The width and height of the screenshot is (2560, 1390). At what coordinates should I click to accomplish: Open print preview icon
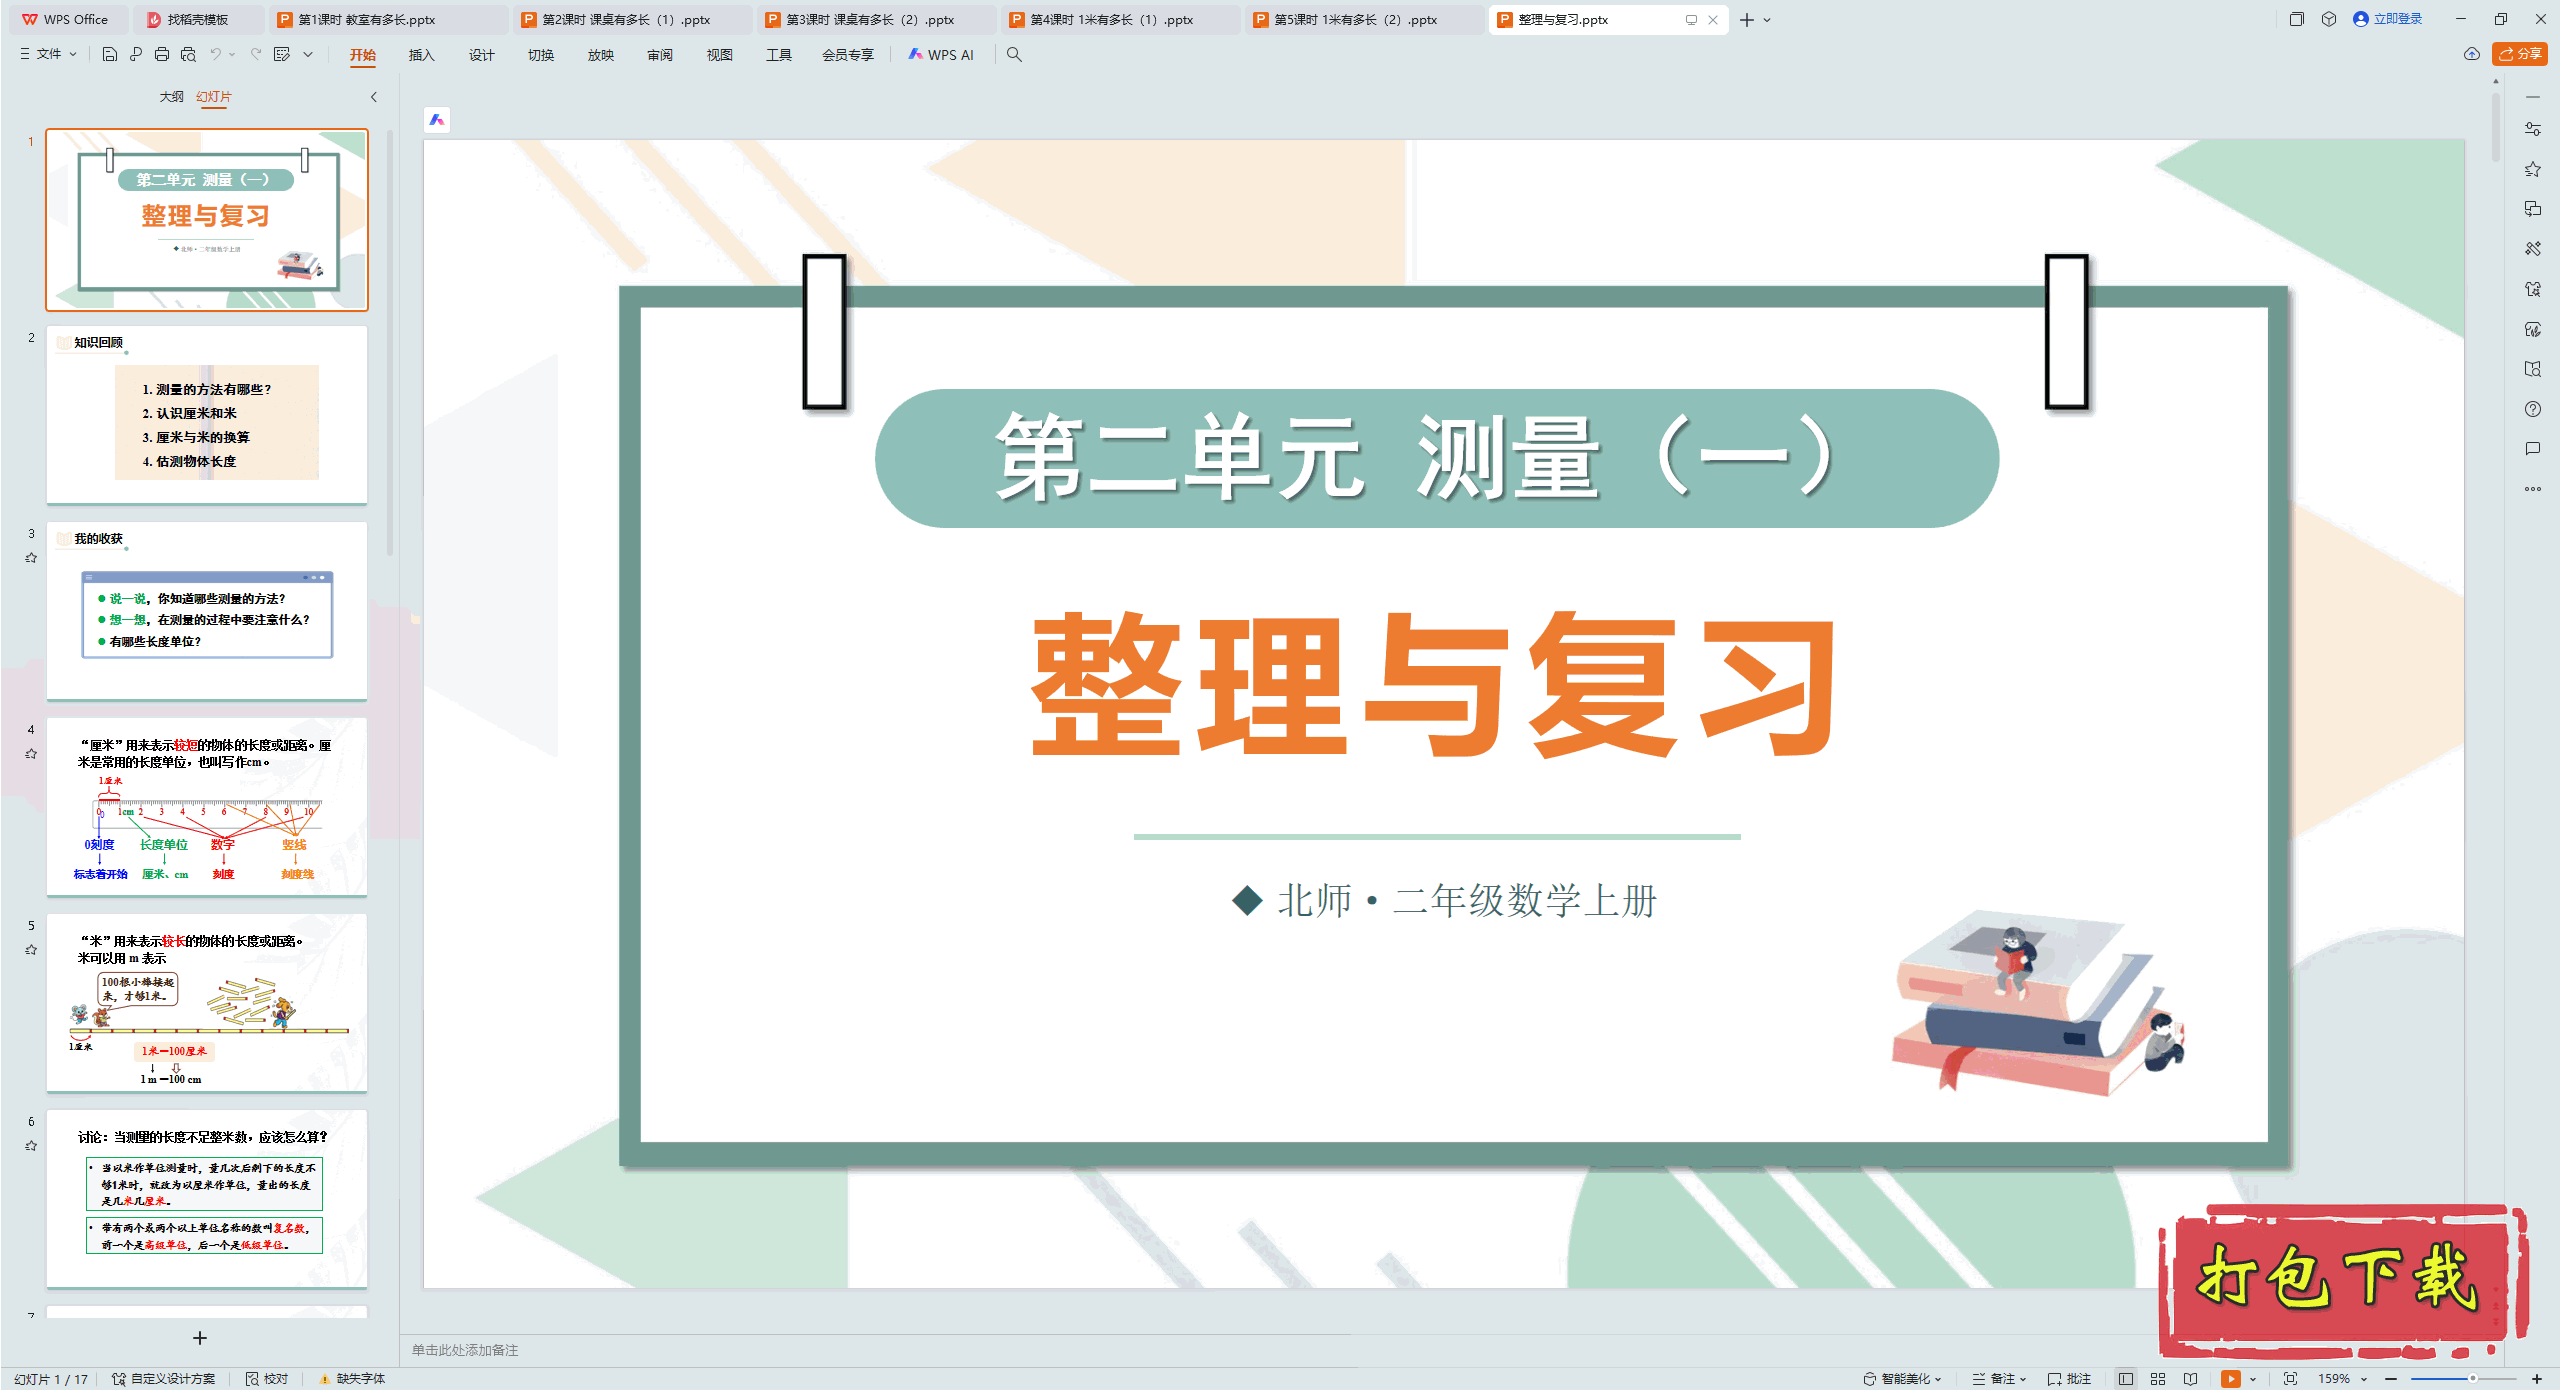tap(188, 55)
